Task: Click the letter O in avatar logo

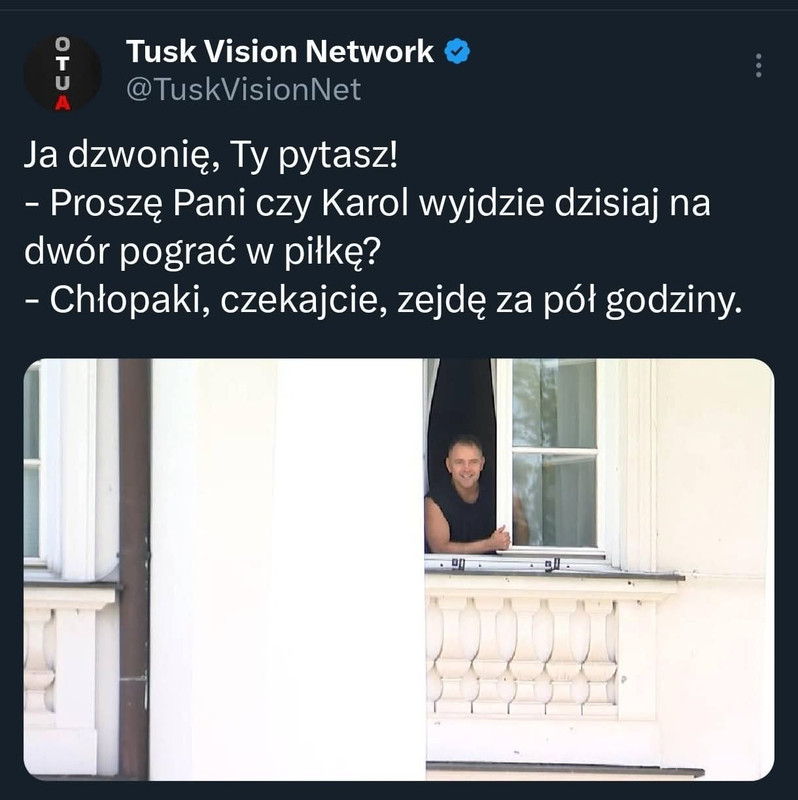Action: point(62,44)
